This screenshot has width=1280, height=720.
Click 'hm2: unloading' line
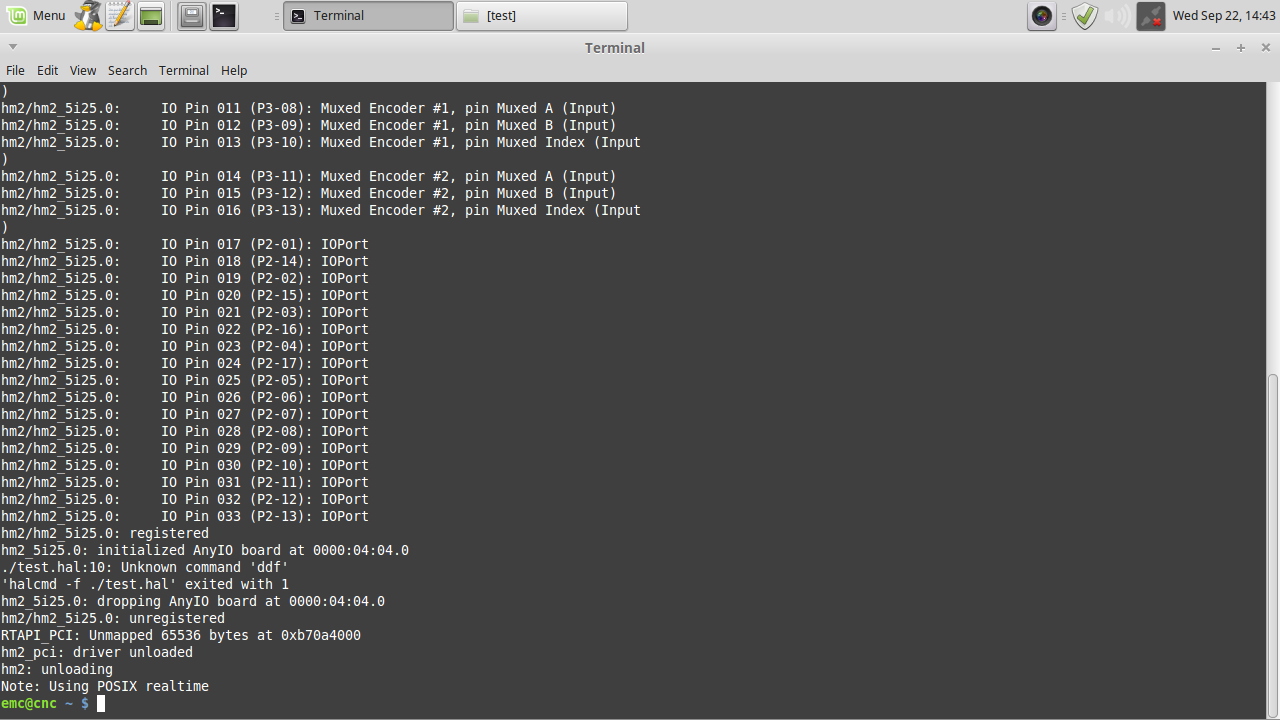57,669
